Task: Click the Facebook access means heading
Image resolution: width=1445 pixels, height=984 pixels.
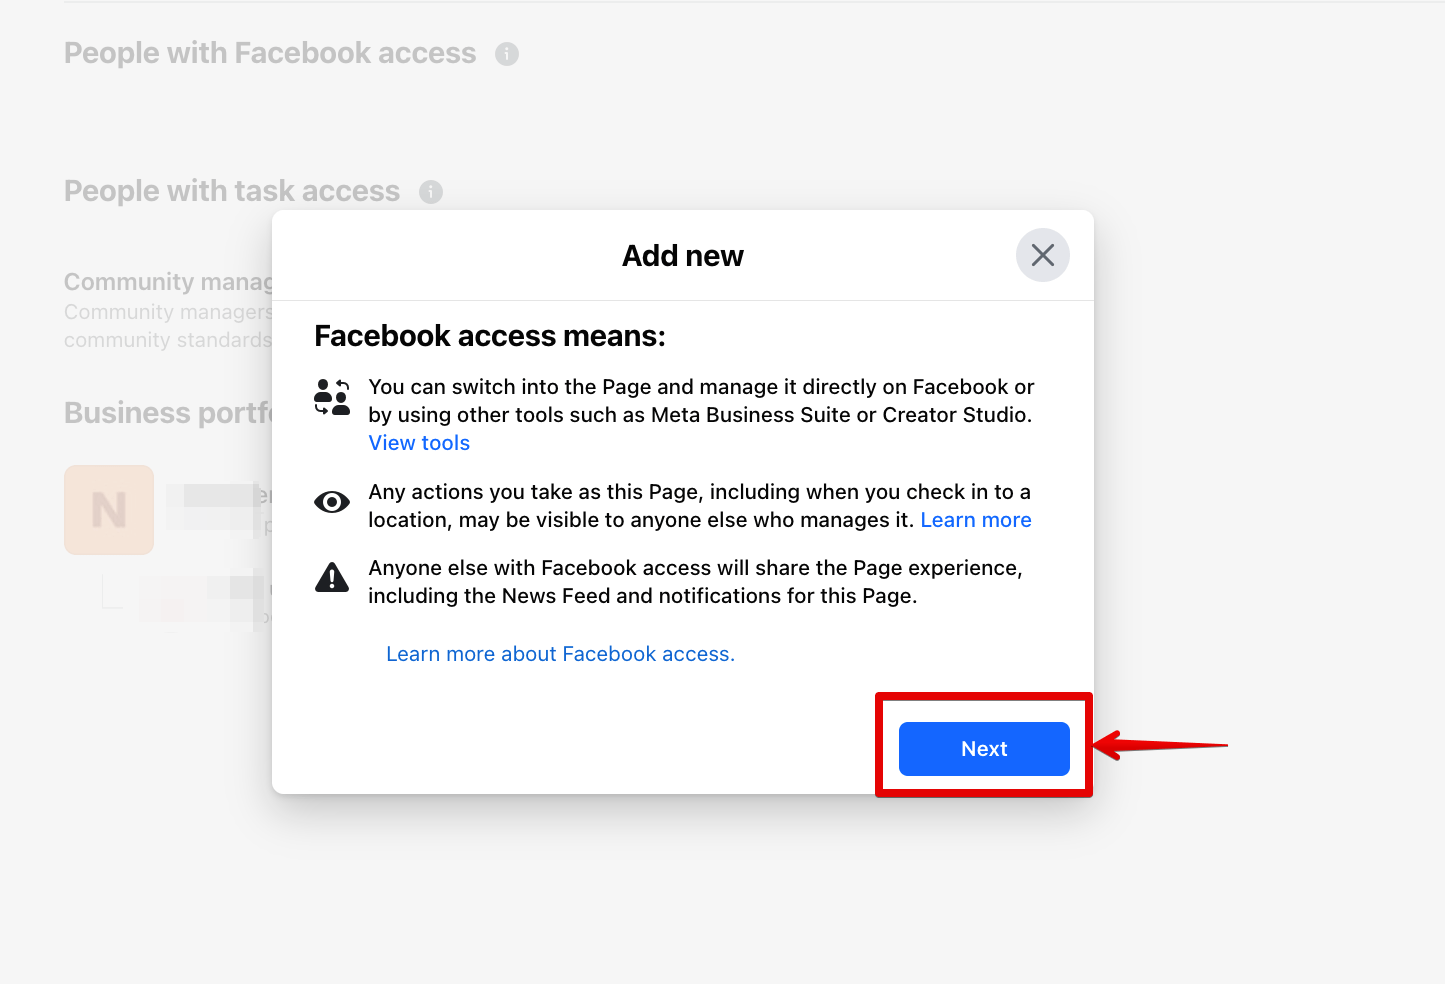Action: [490, 336]
